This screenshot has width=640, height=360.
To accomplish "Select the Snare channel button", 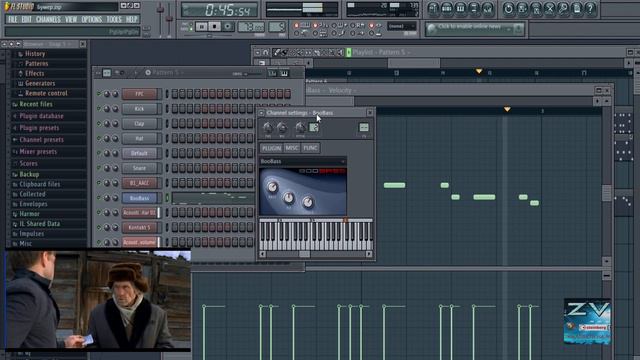I will (x=140, y=168).
